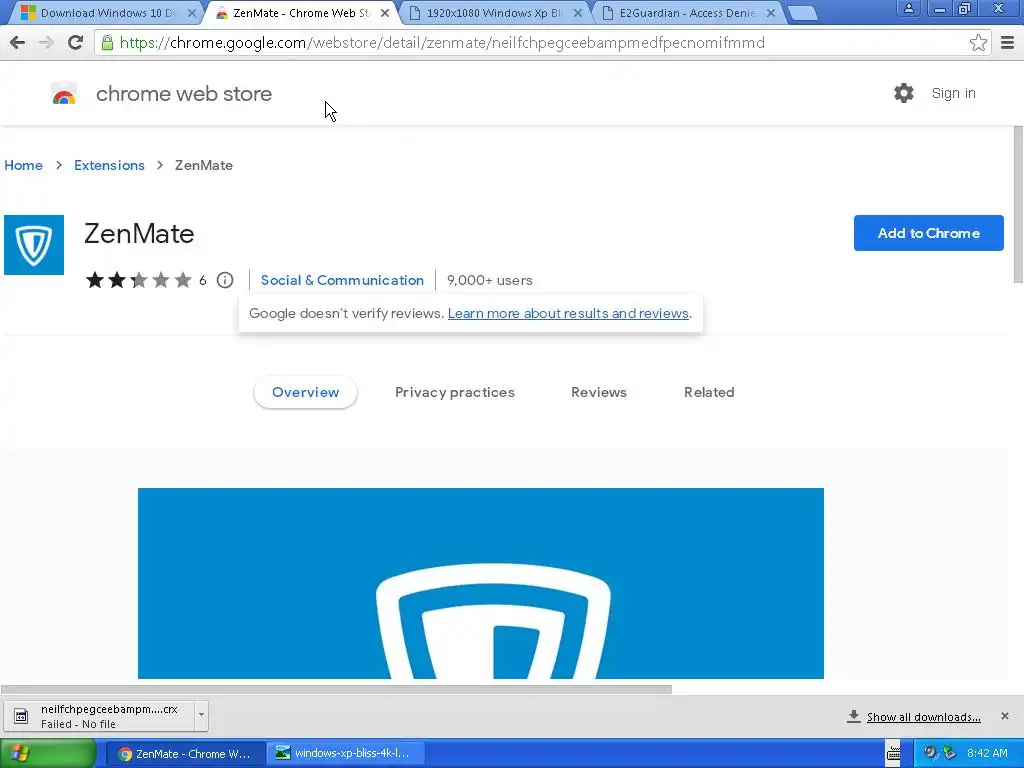
Task: Switch to Privacy practices tab
Action: (455, 392)
